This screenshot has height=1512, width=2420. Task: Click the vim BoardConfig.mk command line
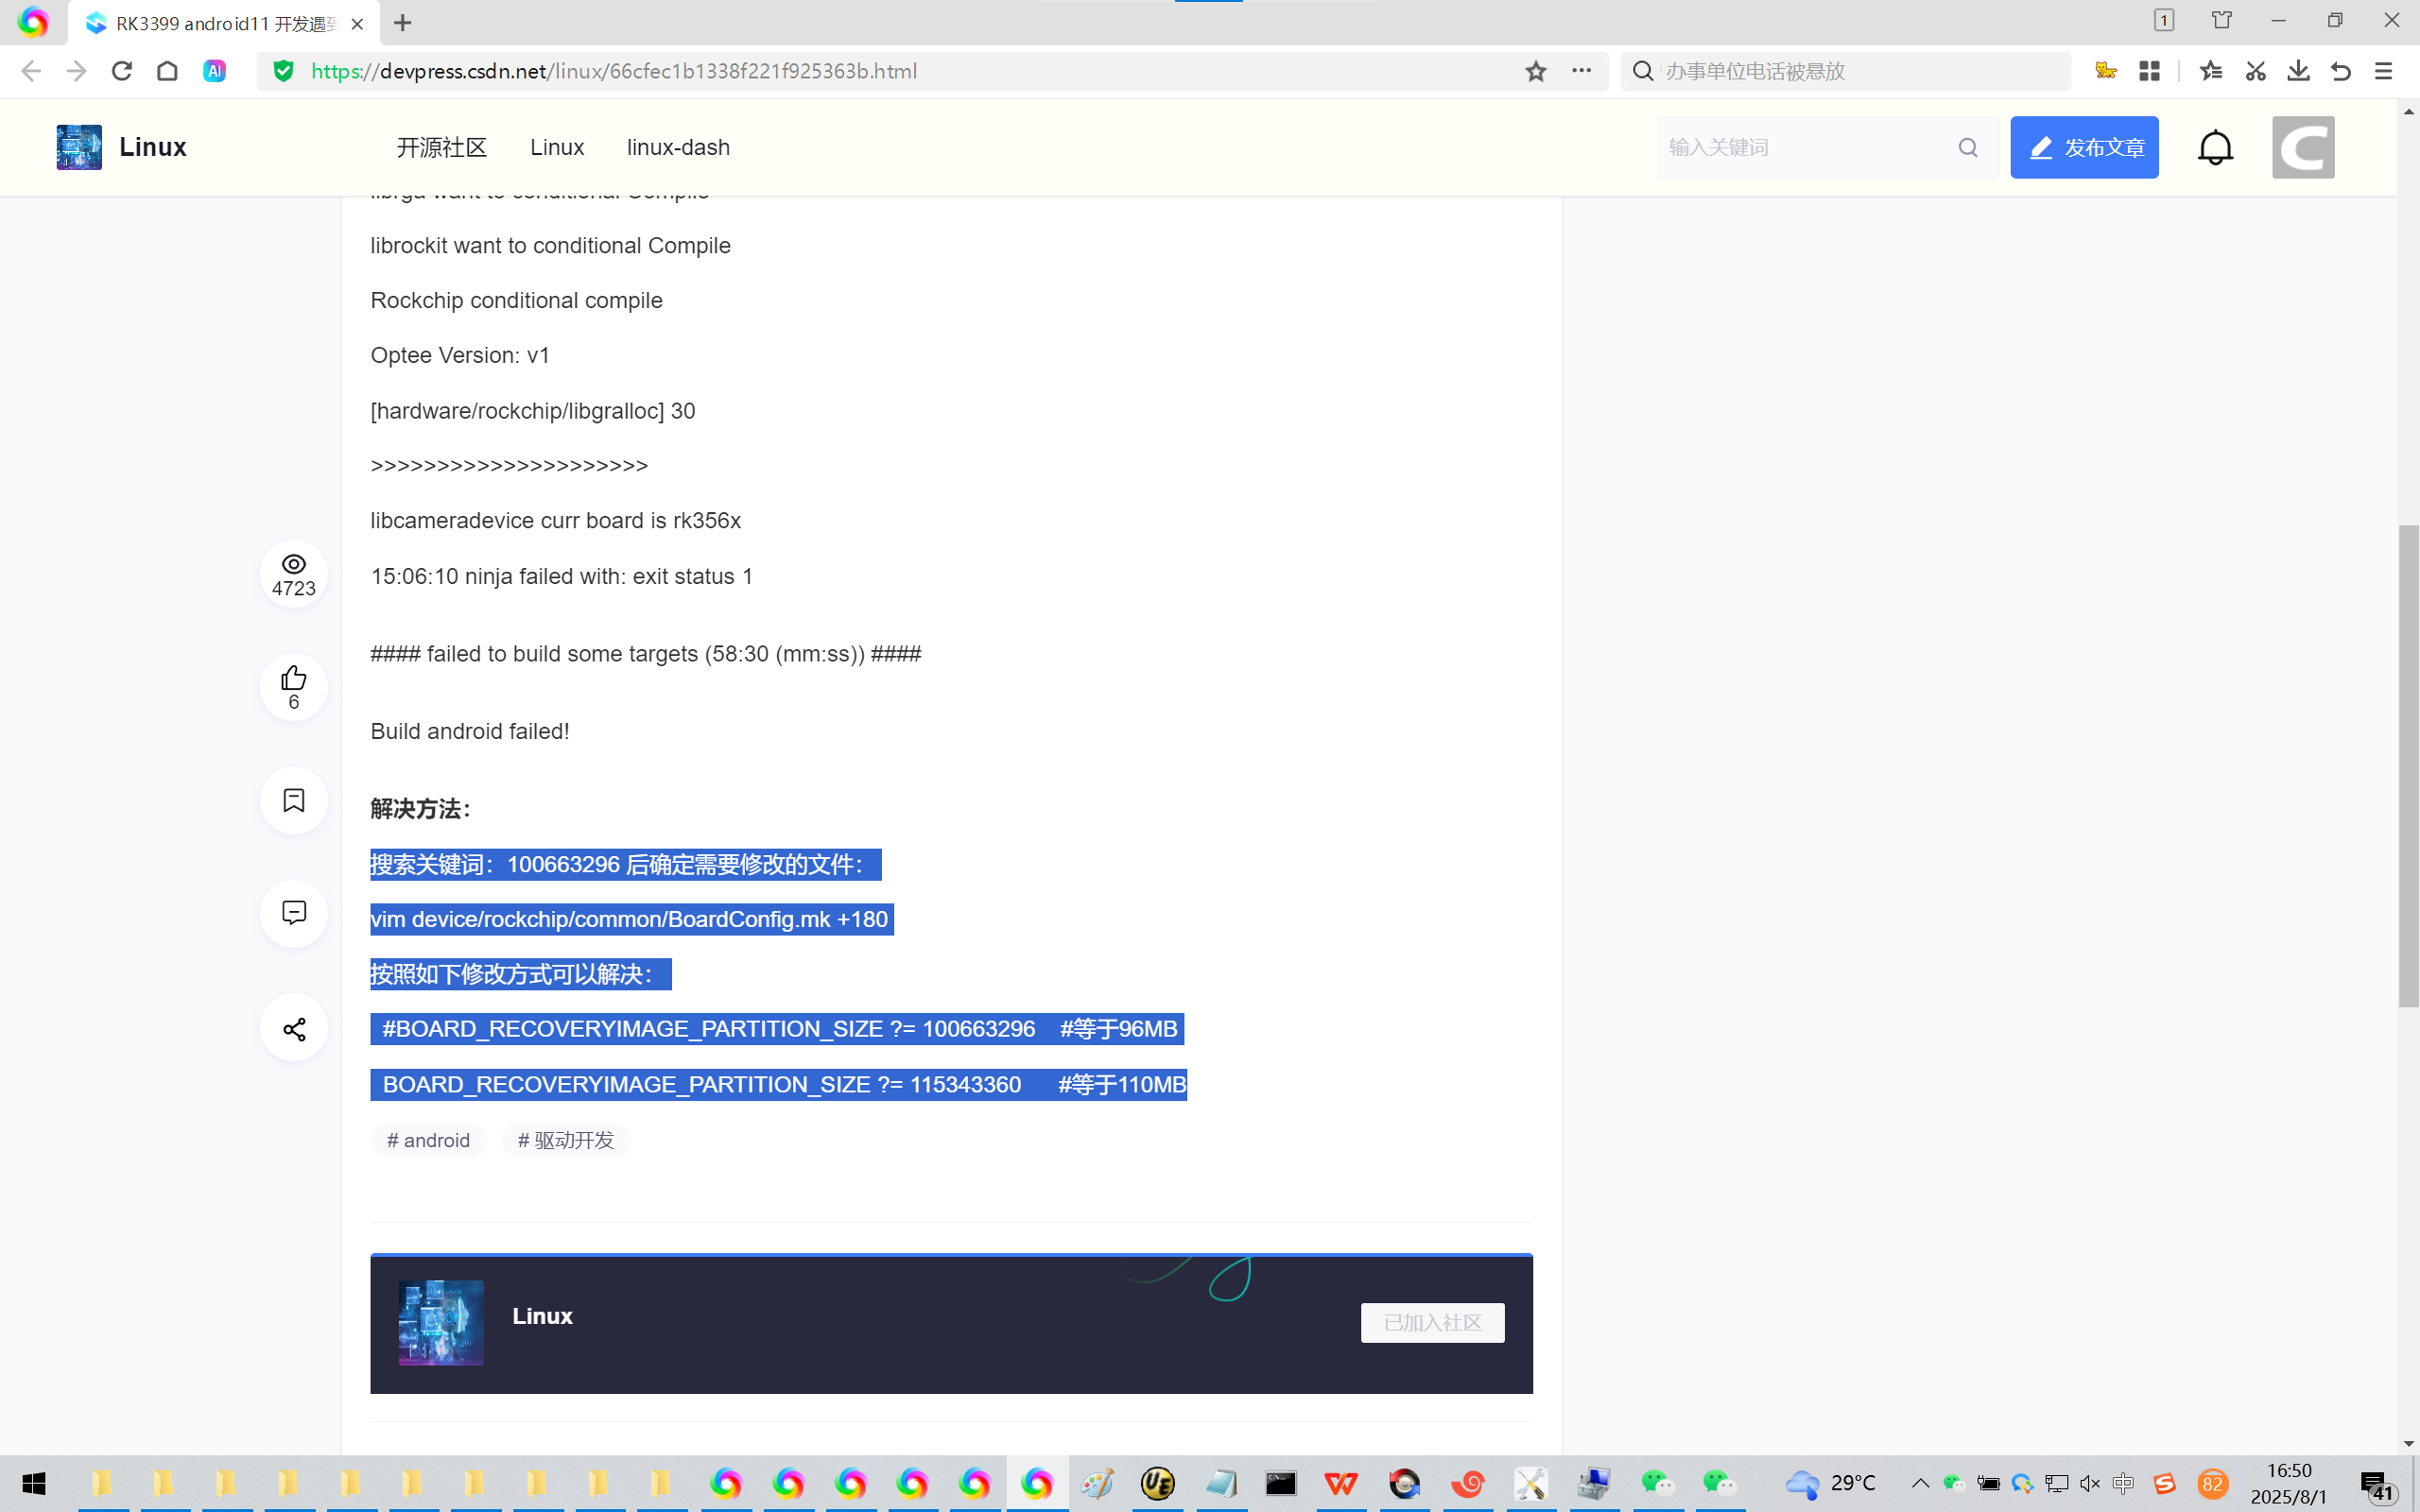click(x=630, y=919)
